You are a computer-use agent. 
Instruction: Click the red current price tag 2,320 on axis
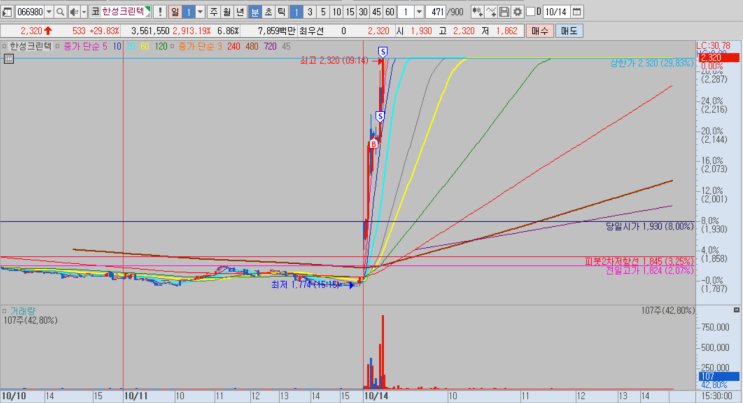pos(719,58)
